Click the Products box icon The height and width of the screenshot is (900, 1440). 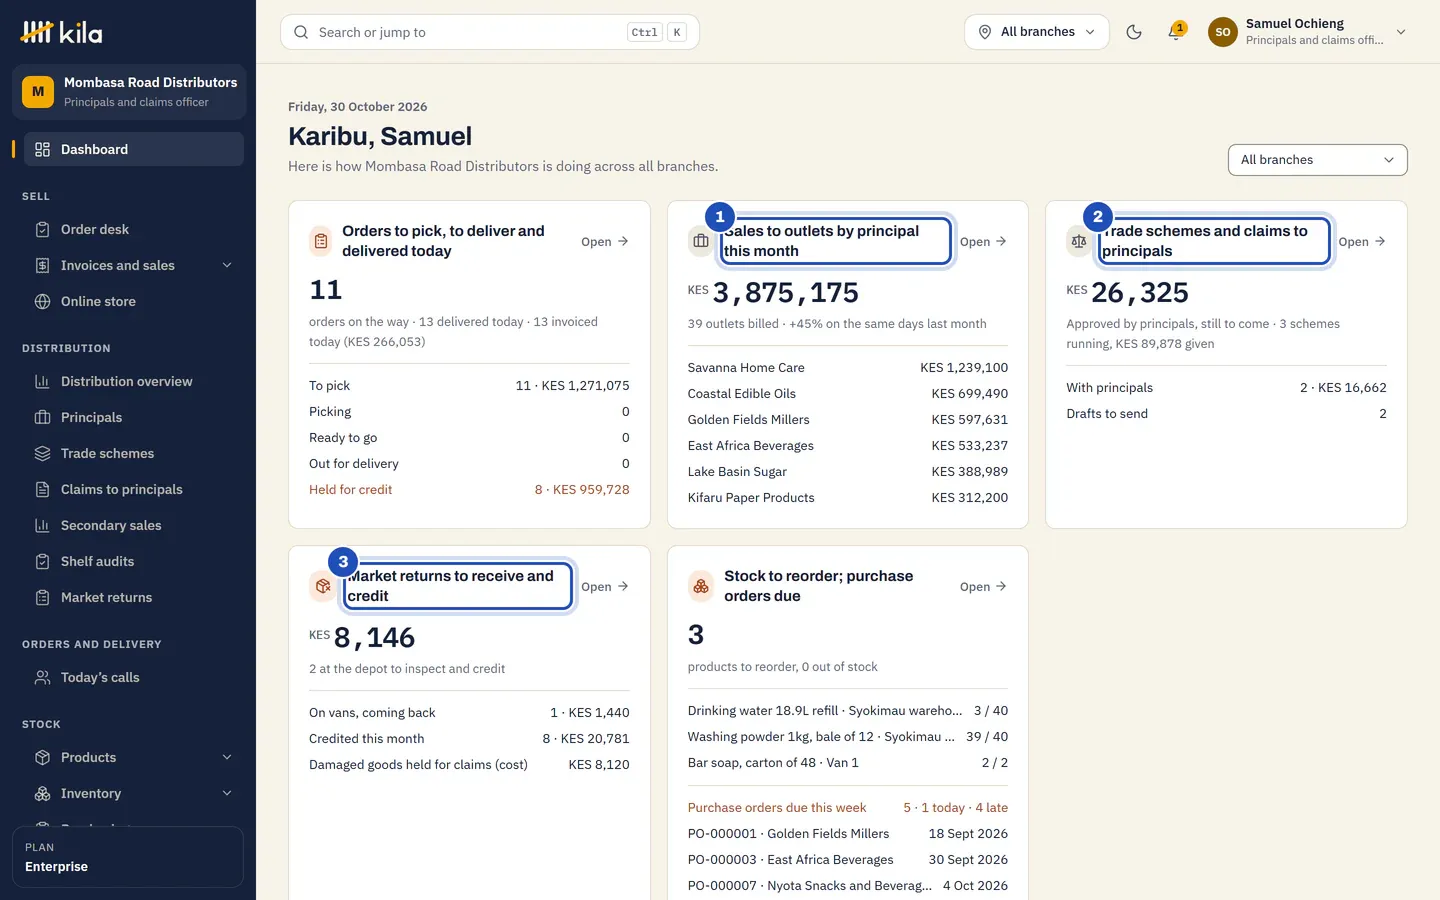(x=42, y=757)
